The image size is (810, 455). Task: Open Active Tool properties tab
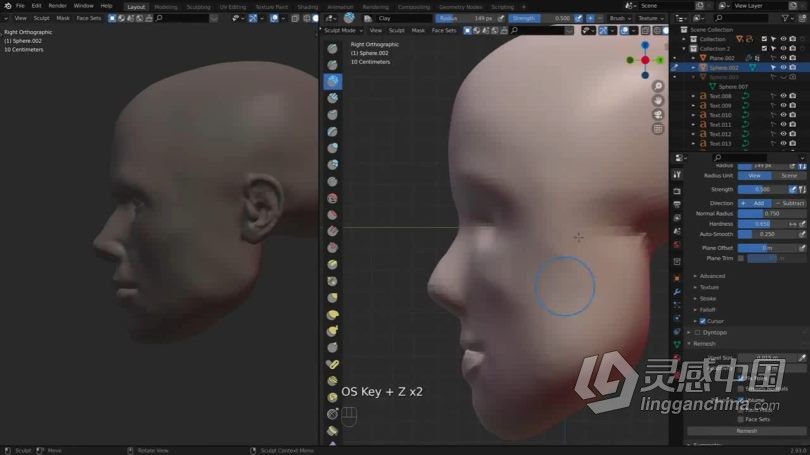pos(677,175)
